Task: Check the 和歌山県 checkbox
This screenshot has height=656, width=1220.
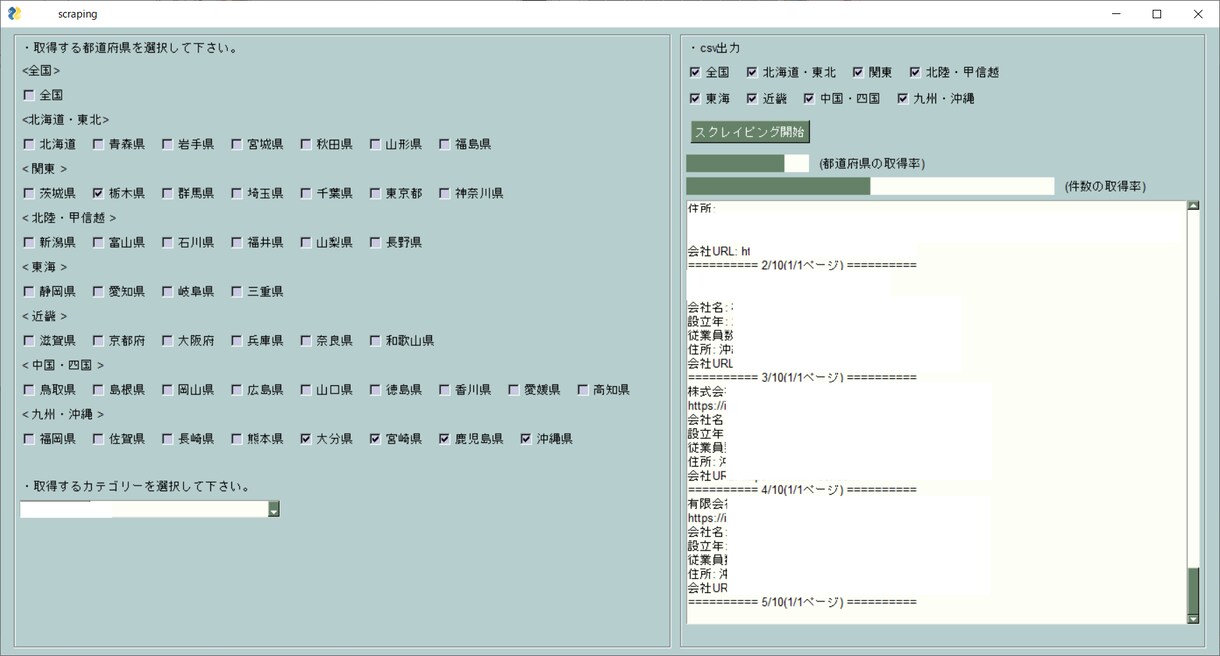Action: tap(375, 340)
